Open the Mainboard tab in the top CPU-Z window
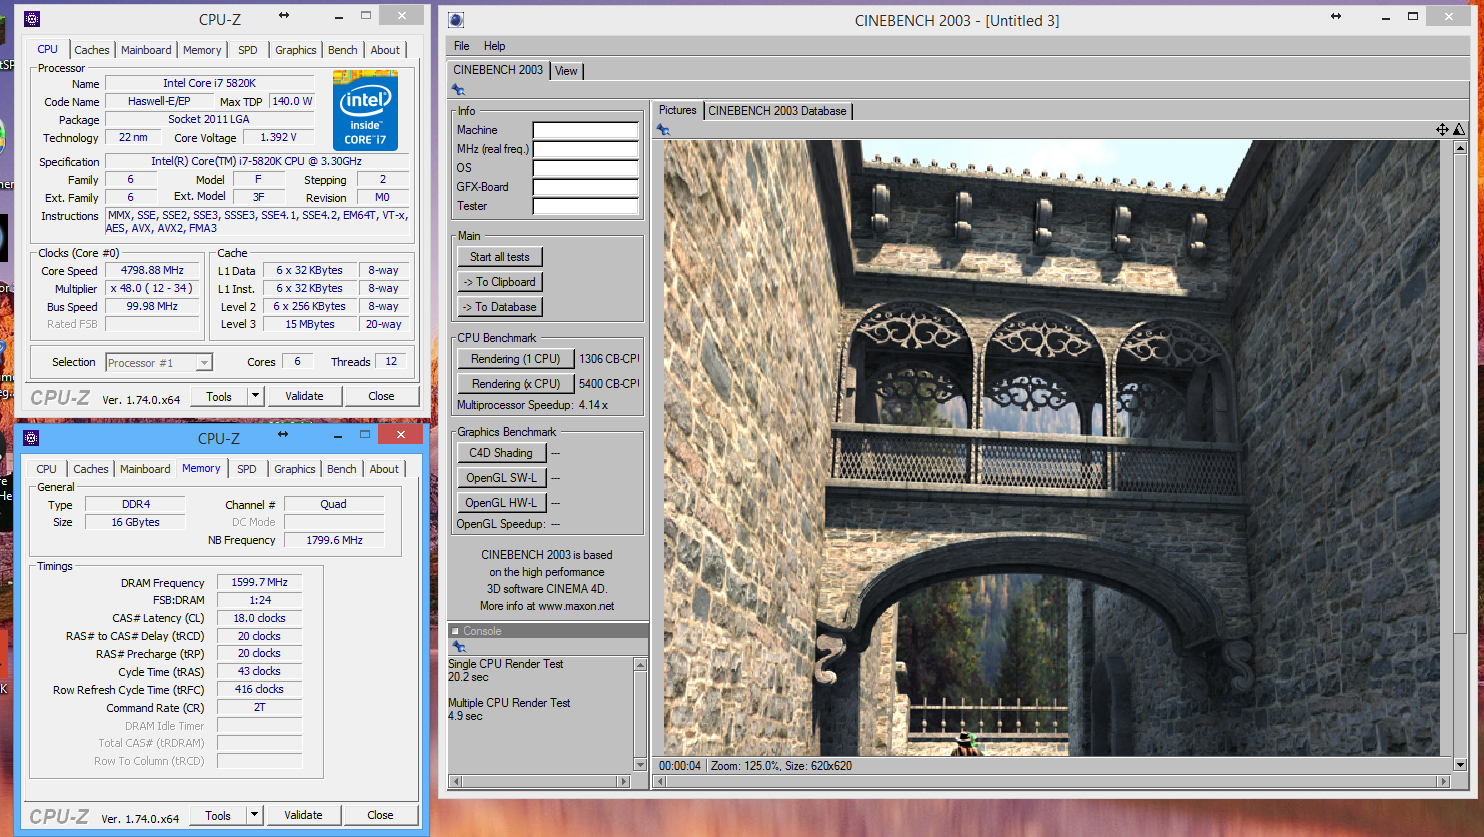This screenshot has height=837, width=1484. pyautogui.click(x=146, y=50)
